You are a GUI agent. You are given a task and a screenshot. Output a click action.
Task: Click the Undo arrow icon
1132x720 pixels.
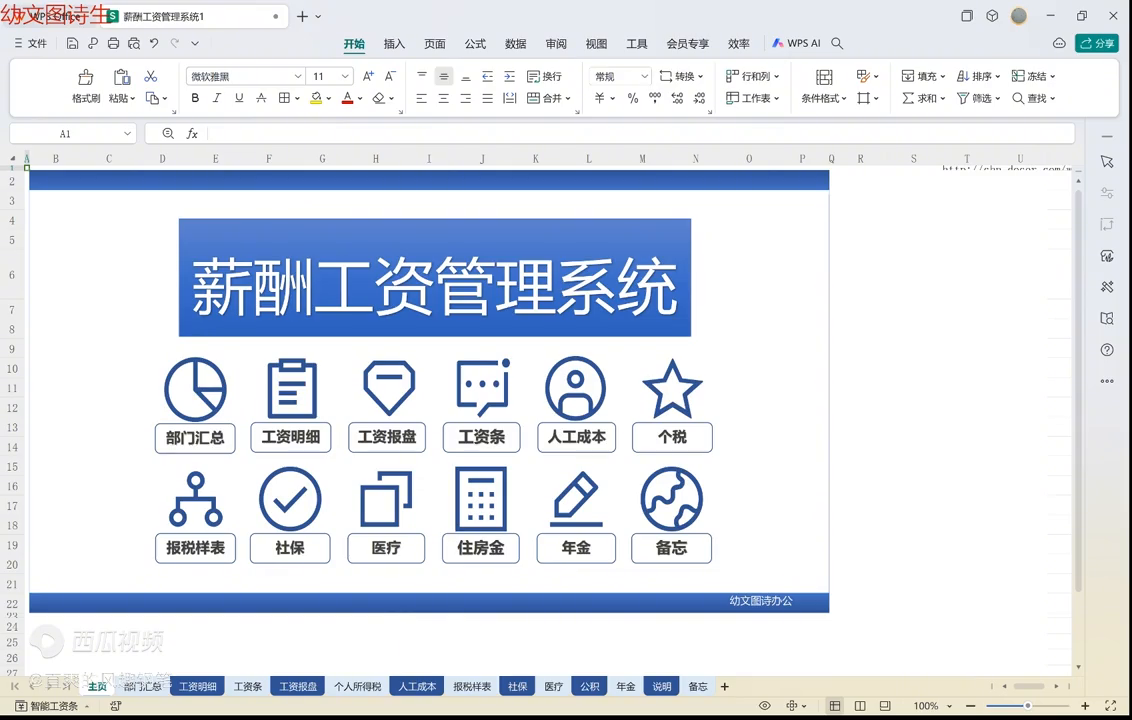point(154,44)
